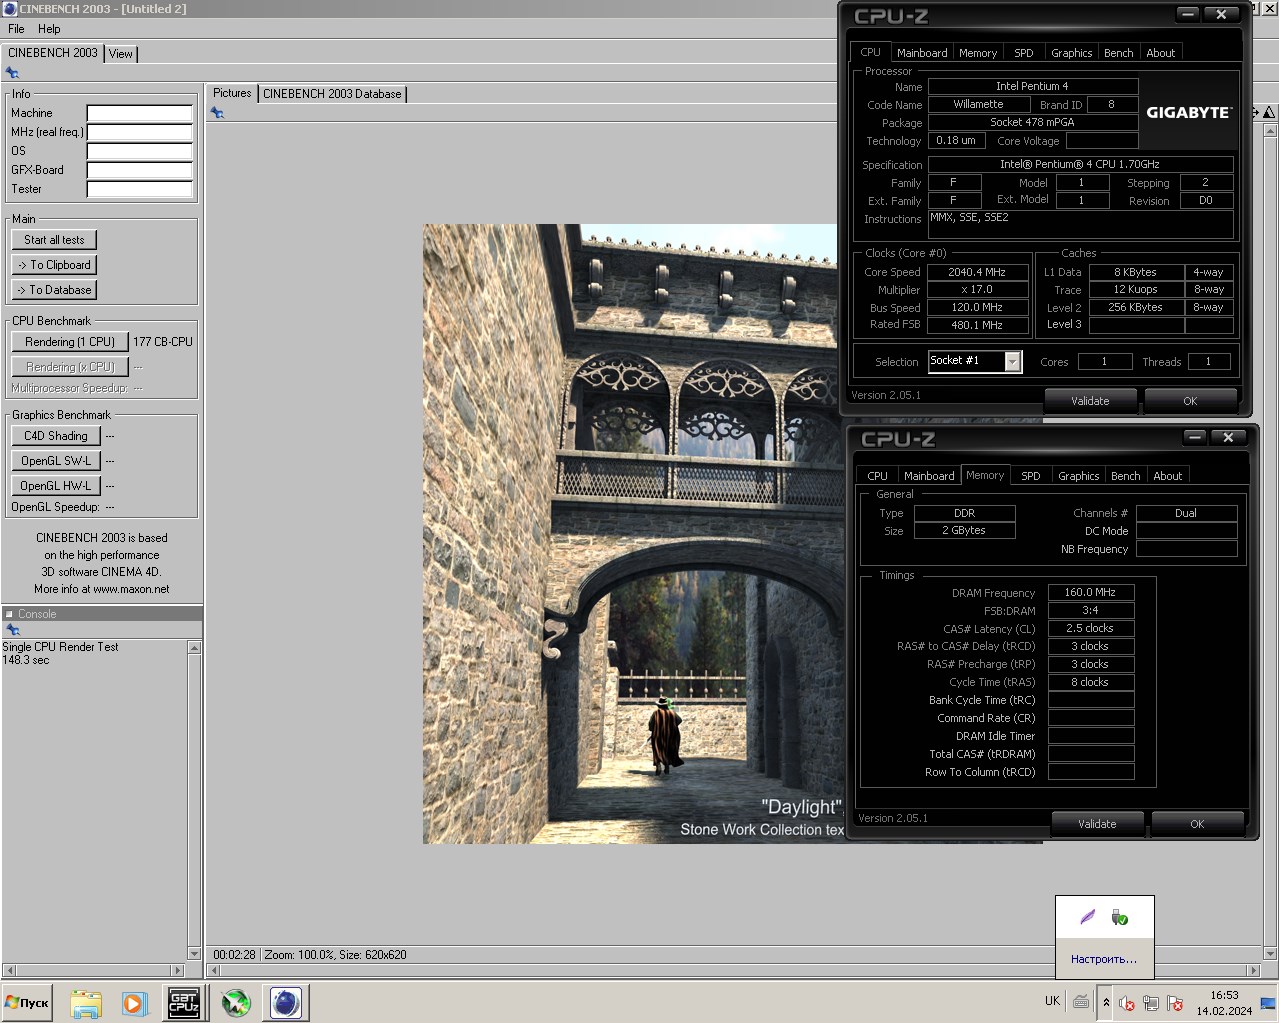Click the Machine input field

click(x=139, y=113)
